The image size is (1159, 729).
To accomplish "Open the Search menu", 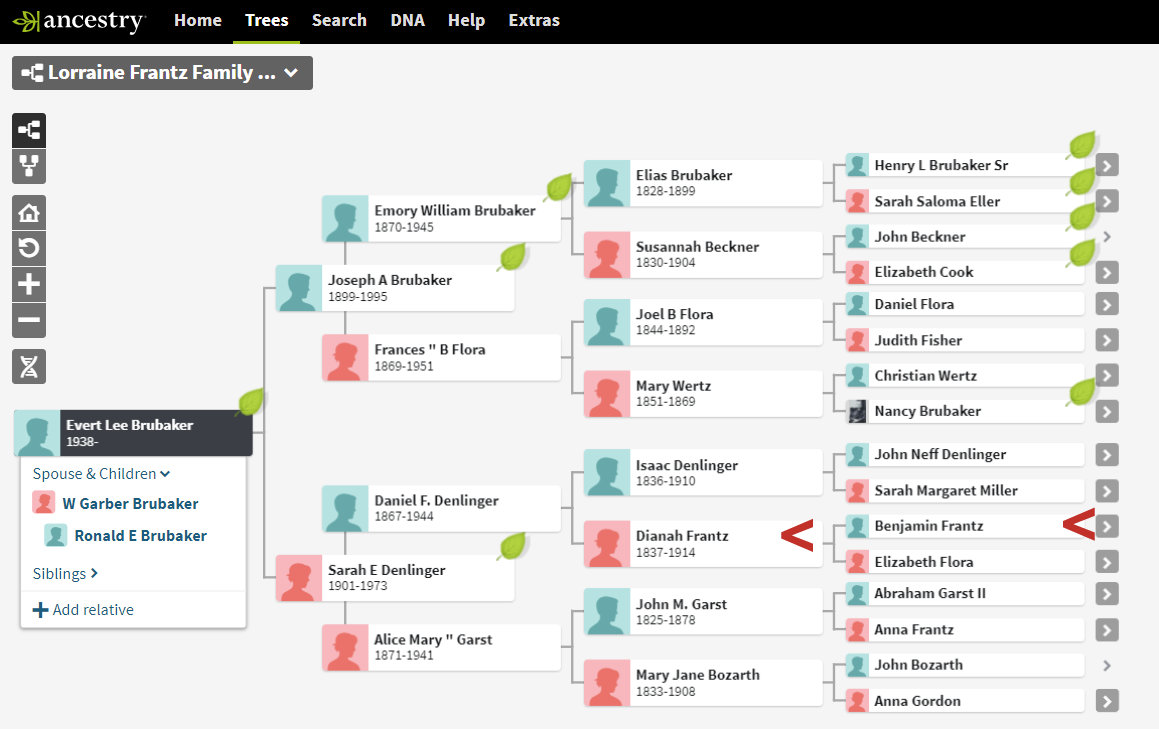I will click(339, 20).
